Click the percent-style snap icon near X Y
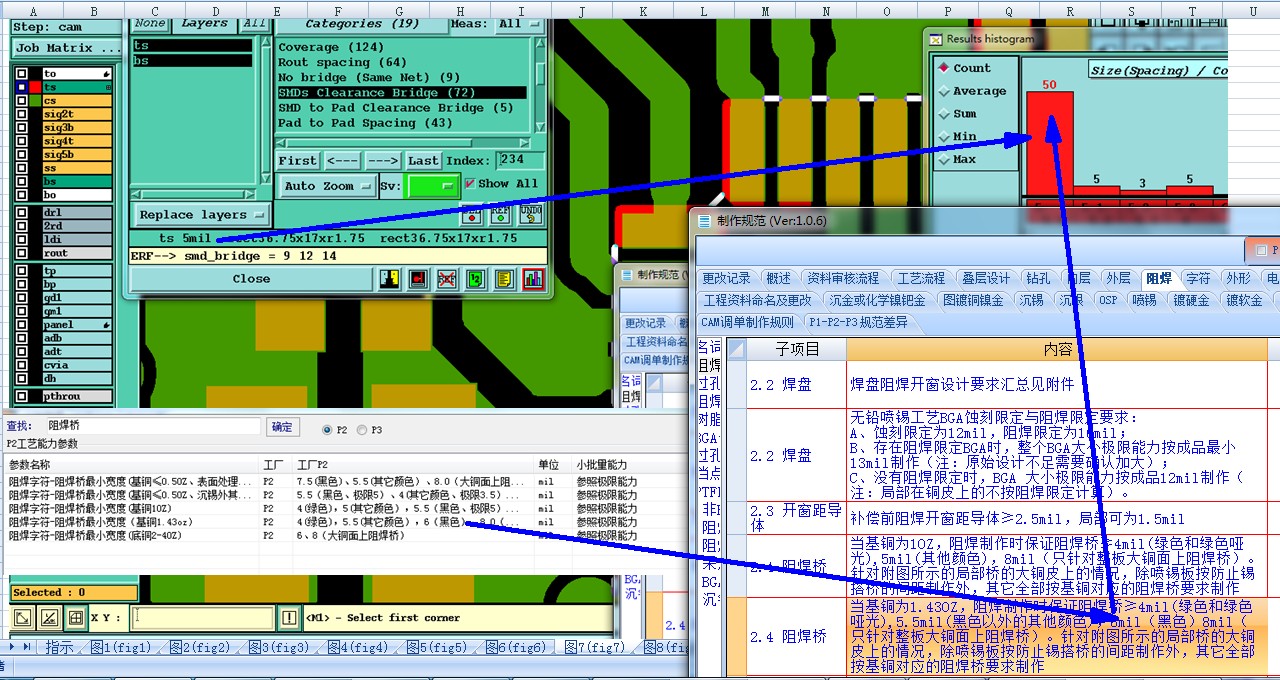This screenshot has height=680, width=1280. [x=48, y=618]
